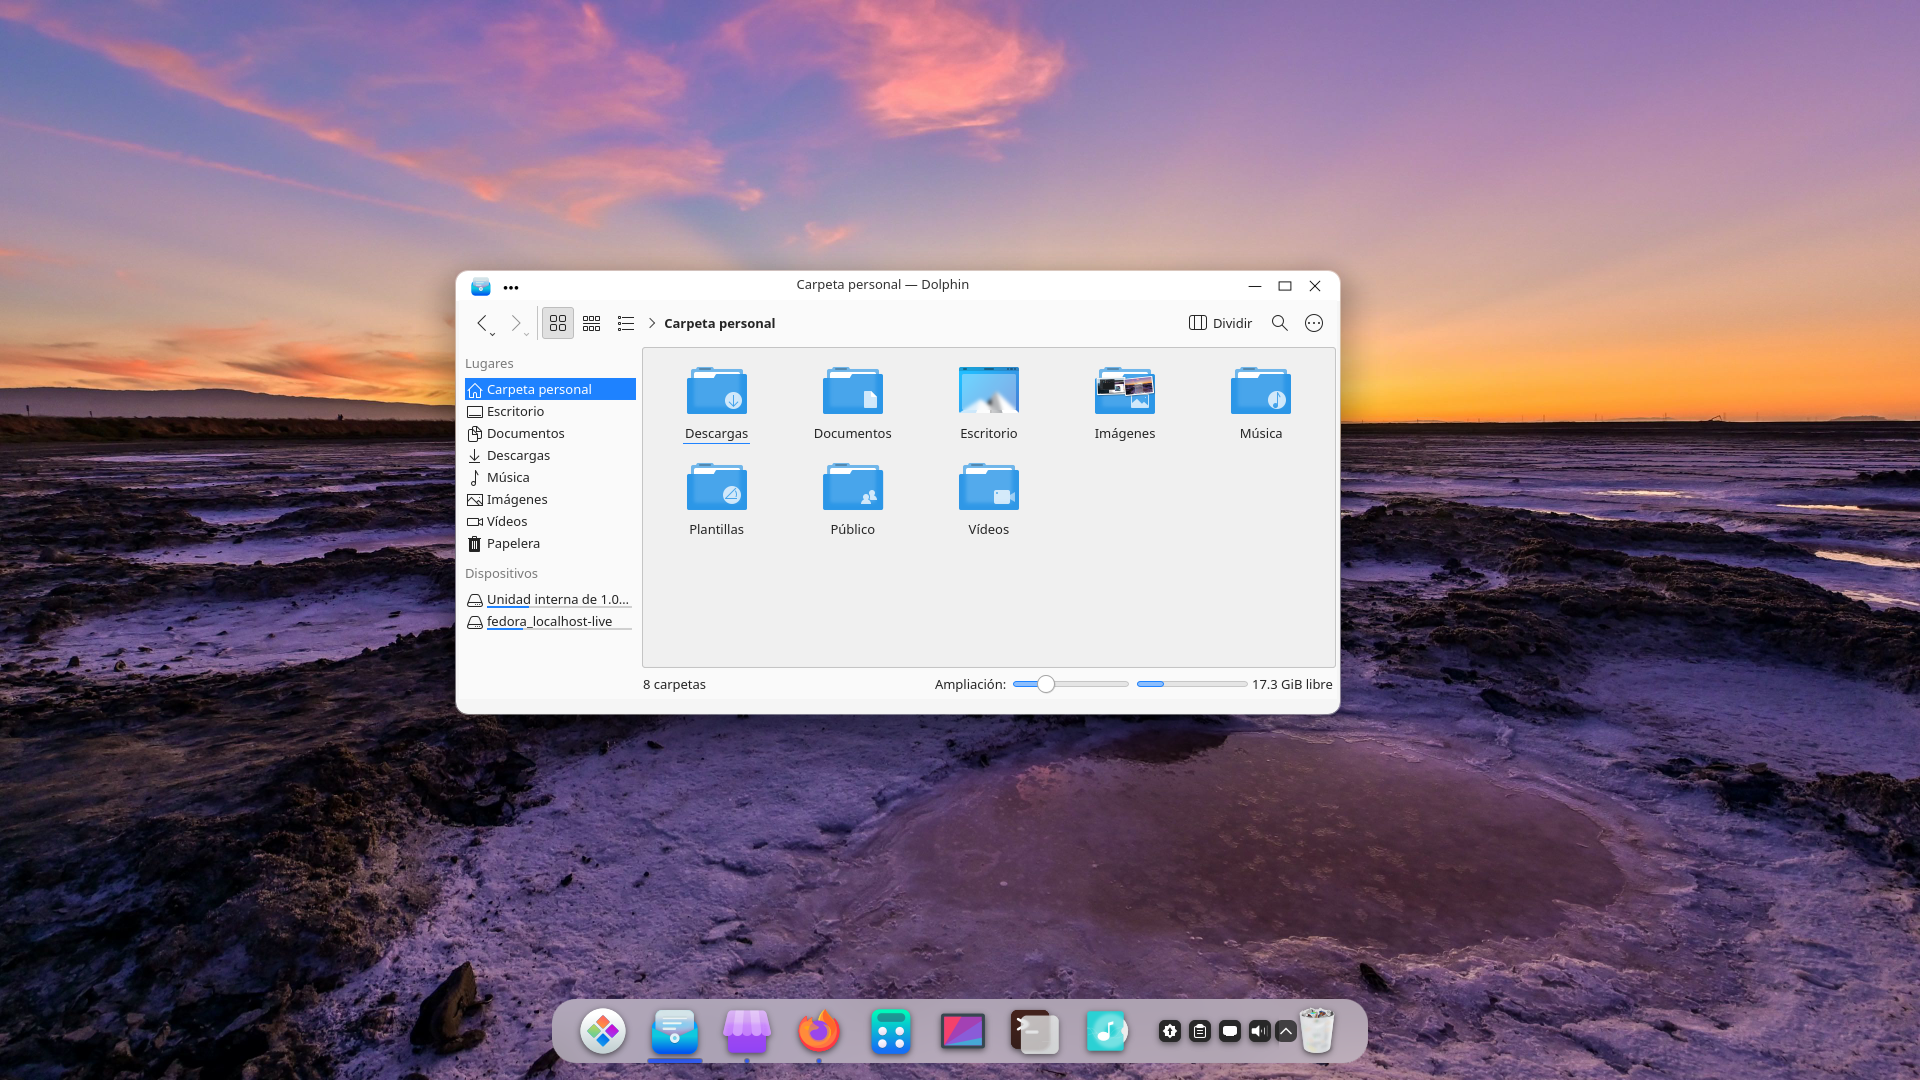Click the 17.3 GiB libre text
The height and width of the screenshot is (1080, 1920).
(1292, 684)
